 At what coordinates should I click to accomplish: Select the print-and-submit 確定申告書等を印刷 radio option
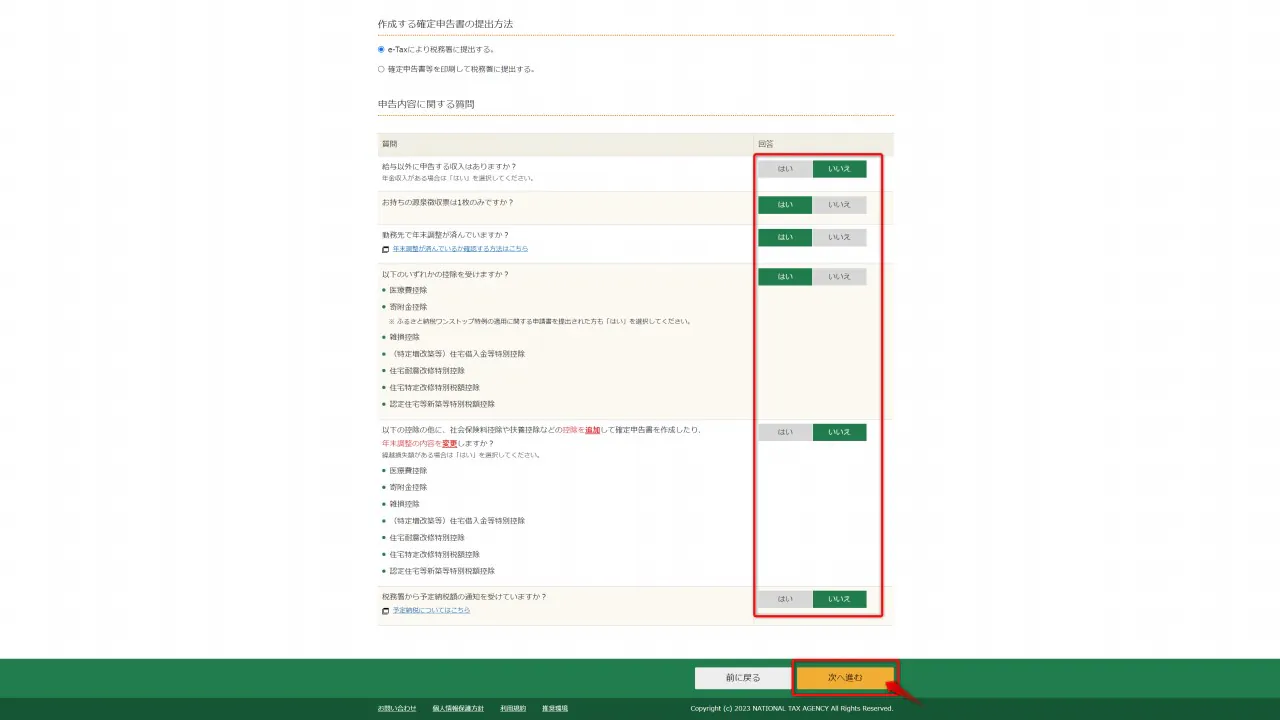pos(381,69)
